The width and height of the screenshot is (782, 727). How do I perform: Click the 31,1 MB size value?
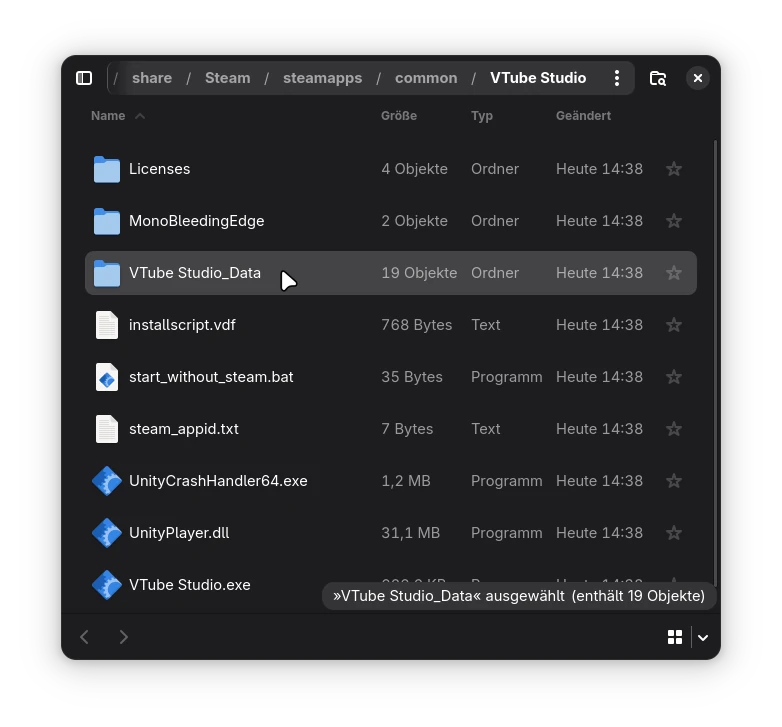pyautogui.click(x=410, y=533)
